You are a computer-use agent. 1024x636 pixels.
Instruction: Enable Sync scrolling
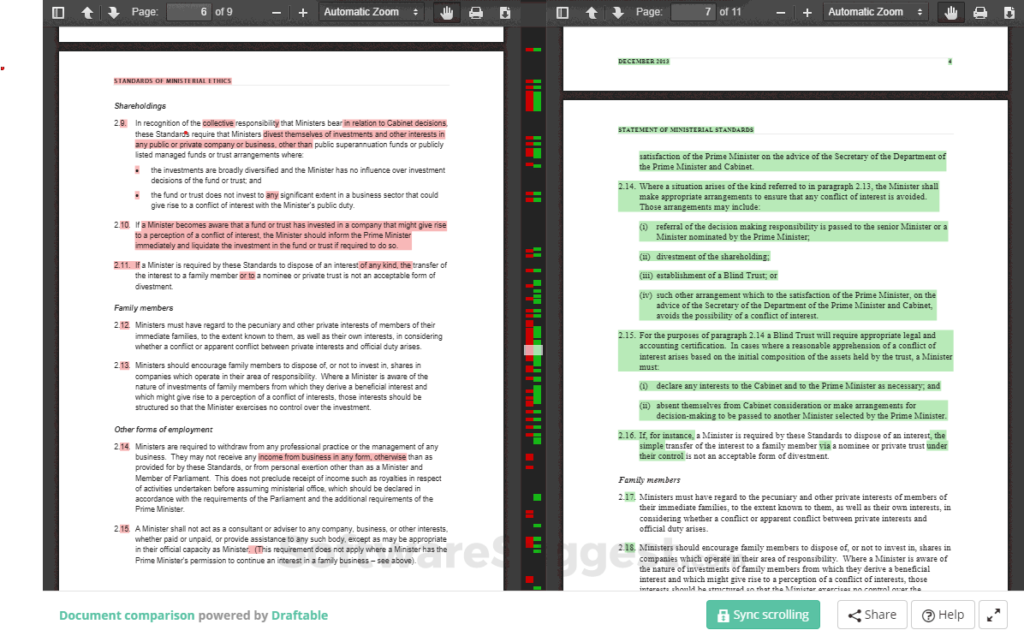pyautogui.click(x=763, y=614)
